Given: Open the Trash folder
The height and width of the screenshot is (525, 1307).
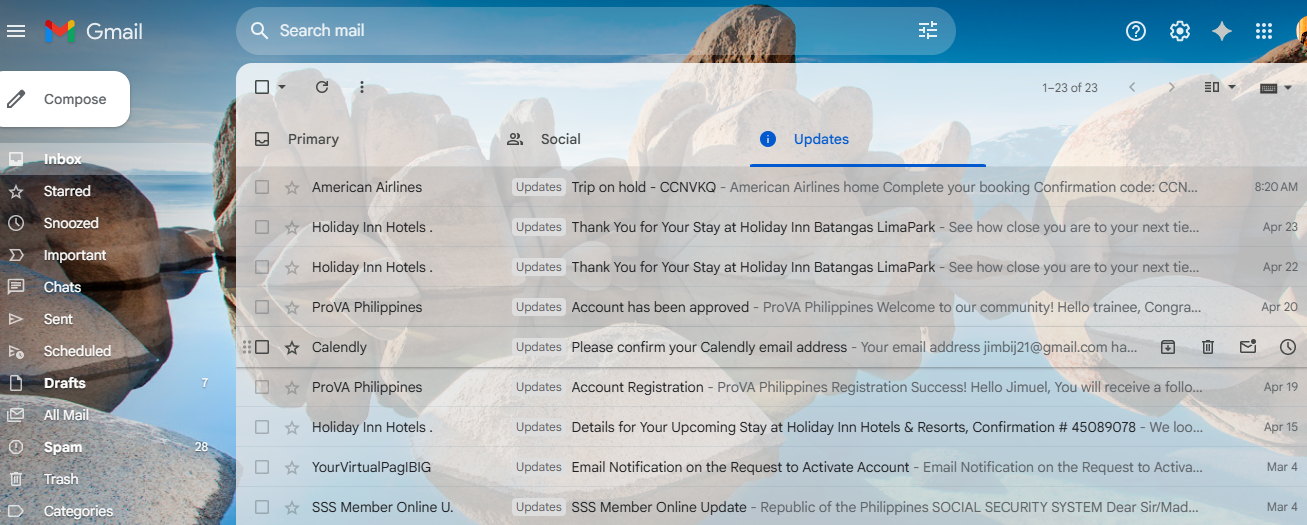Looking at the screenshot, I should pos(61,479).
